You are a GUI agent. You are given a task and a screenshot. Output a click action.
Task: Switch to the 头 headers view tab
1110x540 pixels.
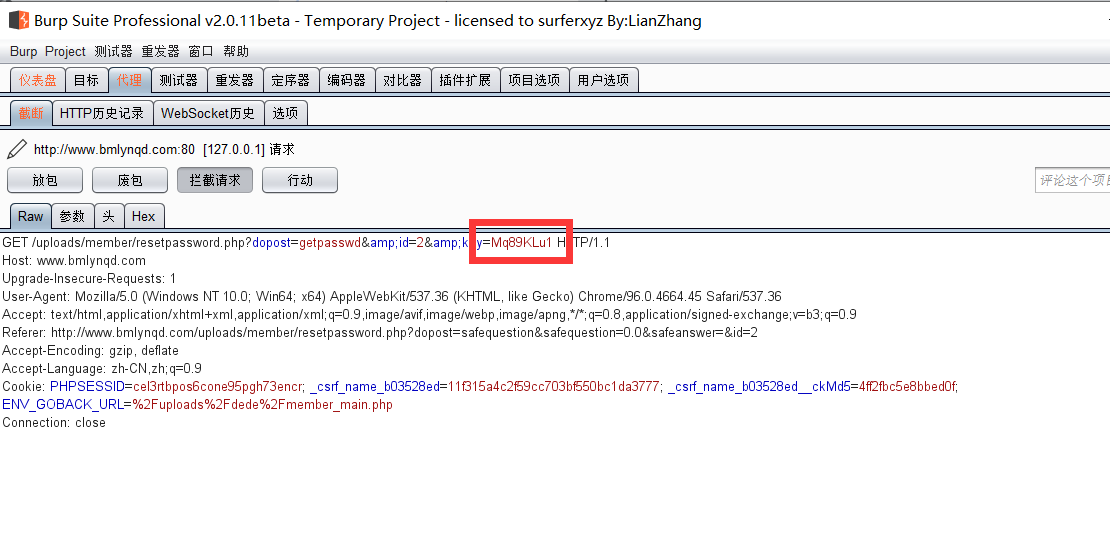[108, 217]
